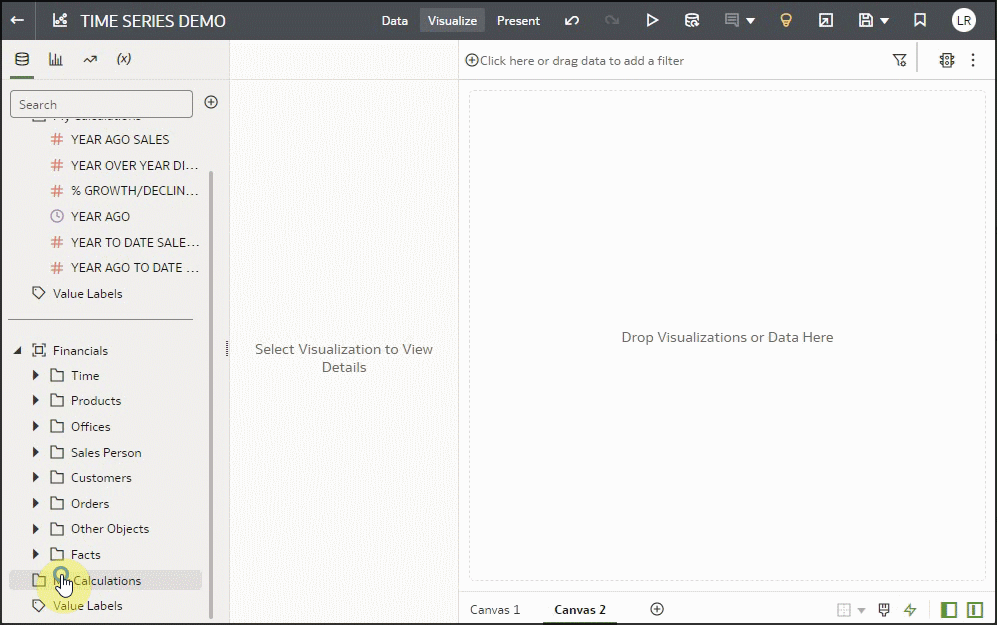Open the filter icon on the filter bar
This screenshot has height=625, width=997.
pyautogui.click(x=899, y=59)
